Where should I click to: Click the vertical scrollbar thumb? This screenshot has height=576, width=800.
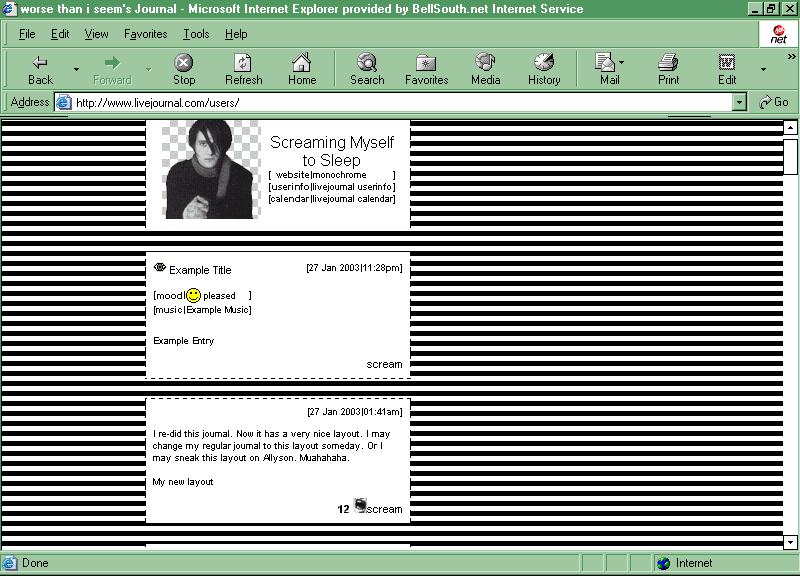790,155
